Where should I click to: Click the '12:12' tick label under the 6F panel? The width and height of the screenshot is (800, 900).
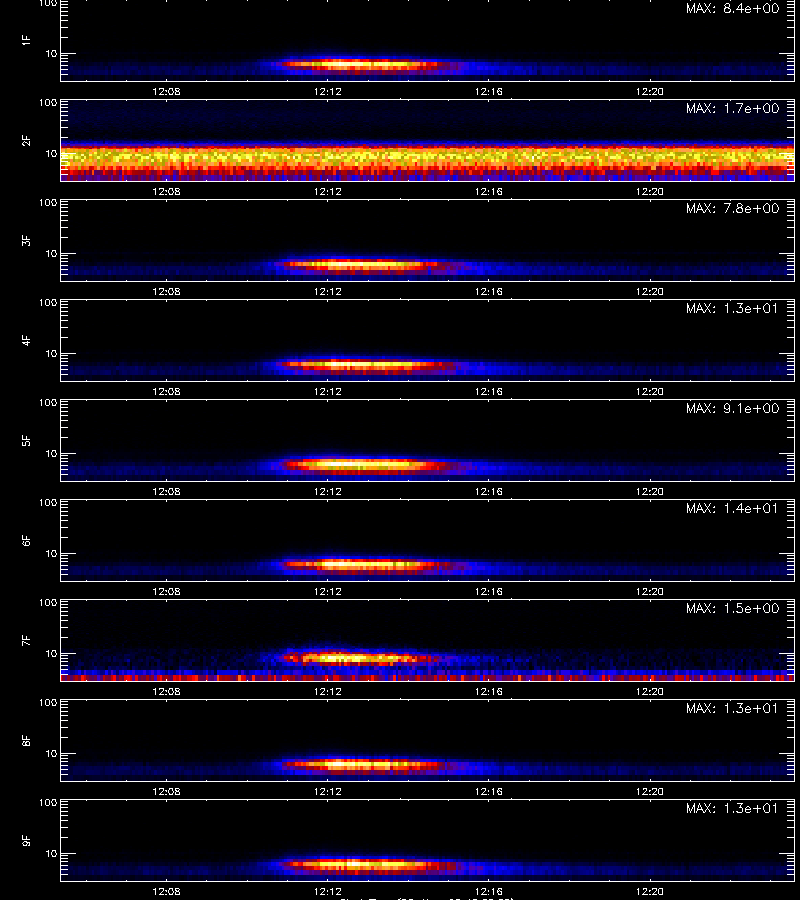tap(328, 592)
